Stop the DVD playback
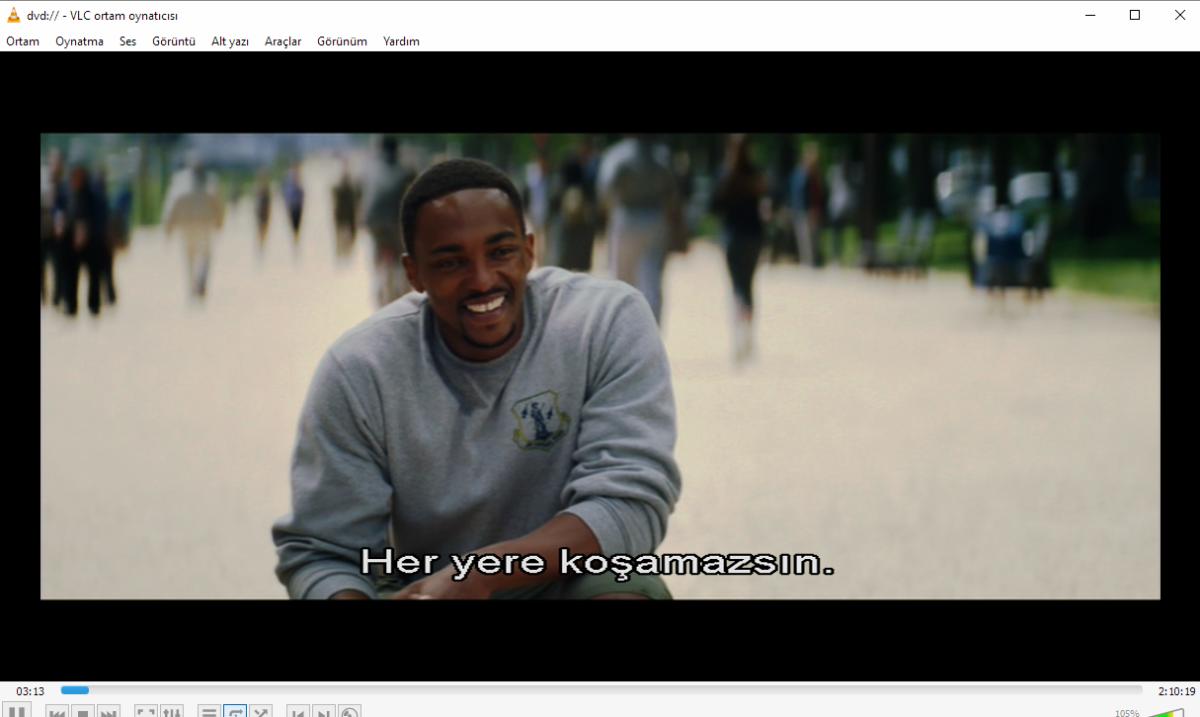This screenshot has height=717, width=1200. click(83, 712)
